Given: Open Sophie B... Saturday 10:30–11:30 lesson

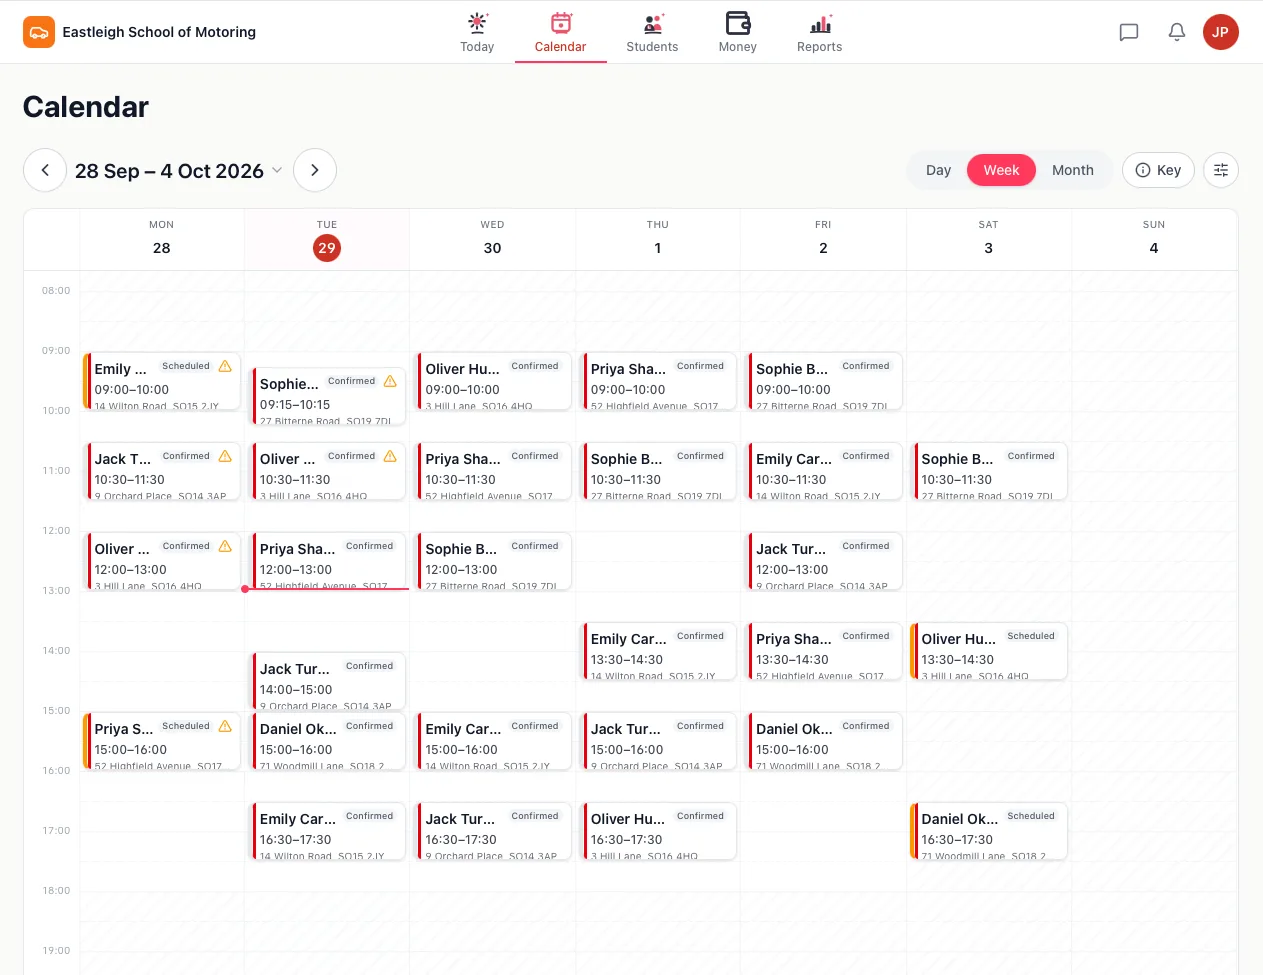Looking at the screenshot, I should click(x=990, y=471).
